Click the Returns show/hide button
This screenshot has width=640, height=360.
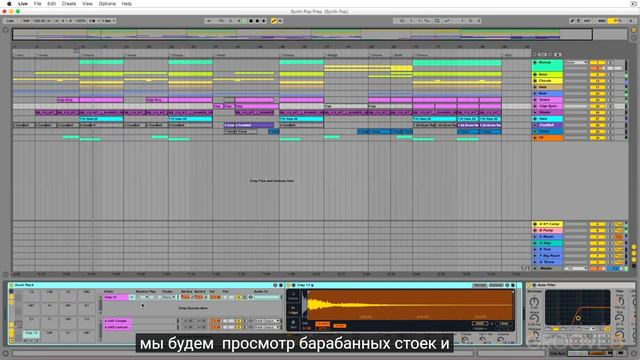point(634,253)
